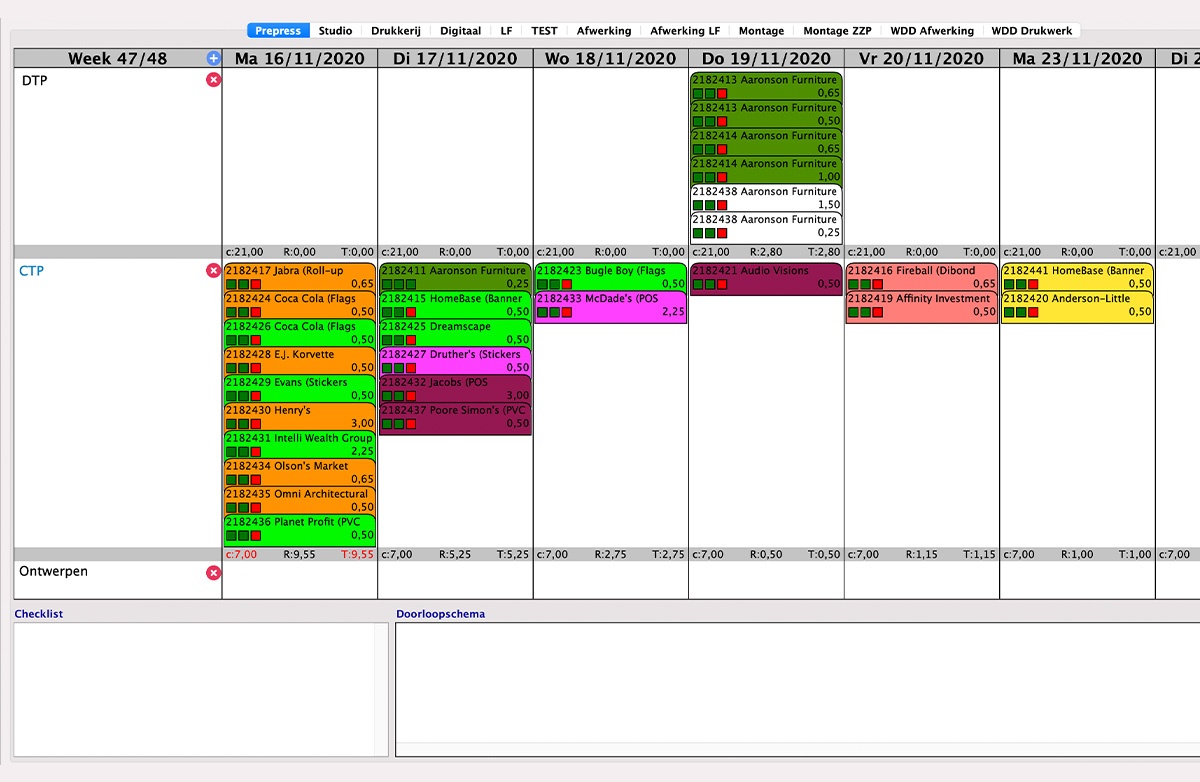Select DTP job 2182413 Aaronson Furniture 0,65
Screen dimensions: 1200x782
[x=766, y=86]
